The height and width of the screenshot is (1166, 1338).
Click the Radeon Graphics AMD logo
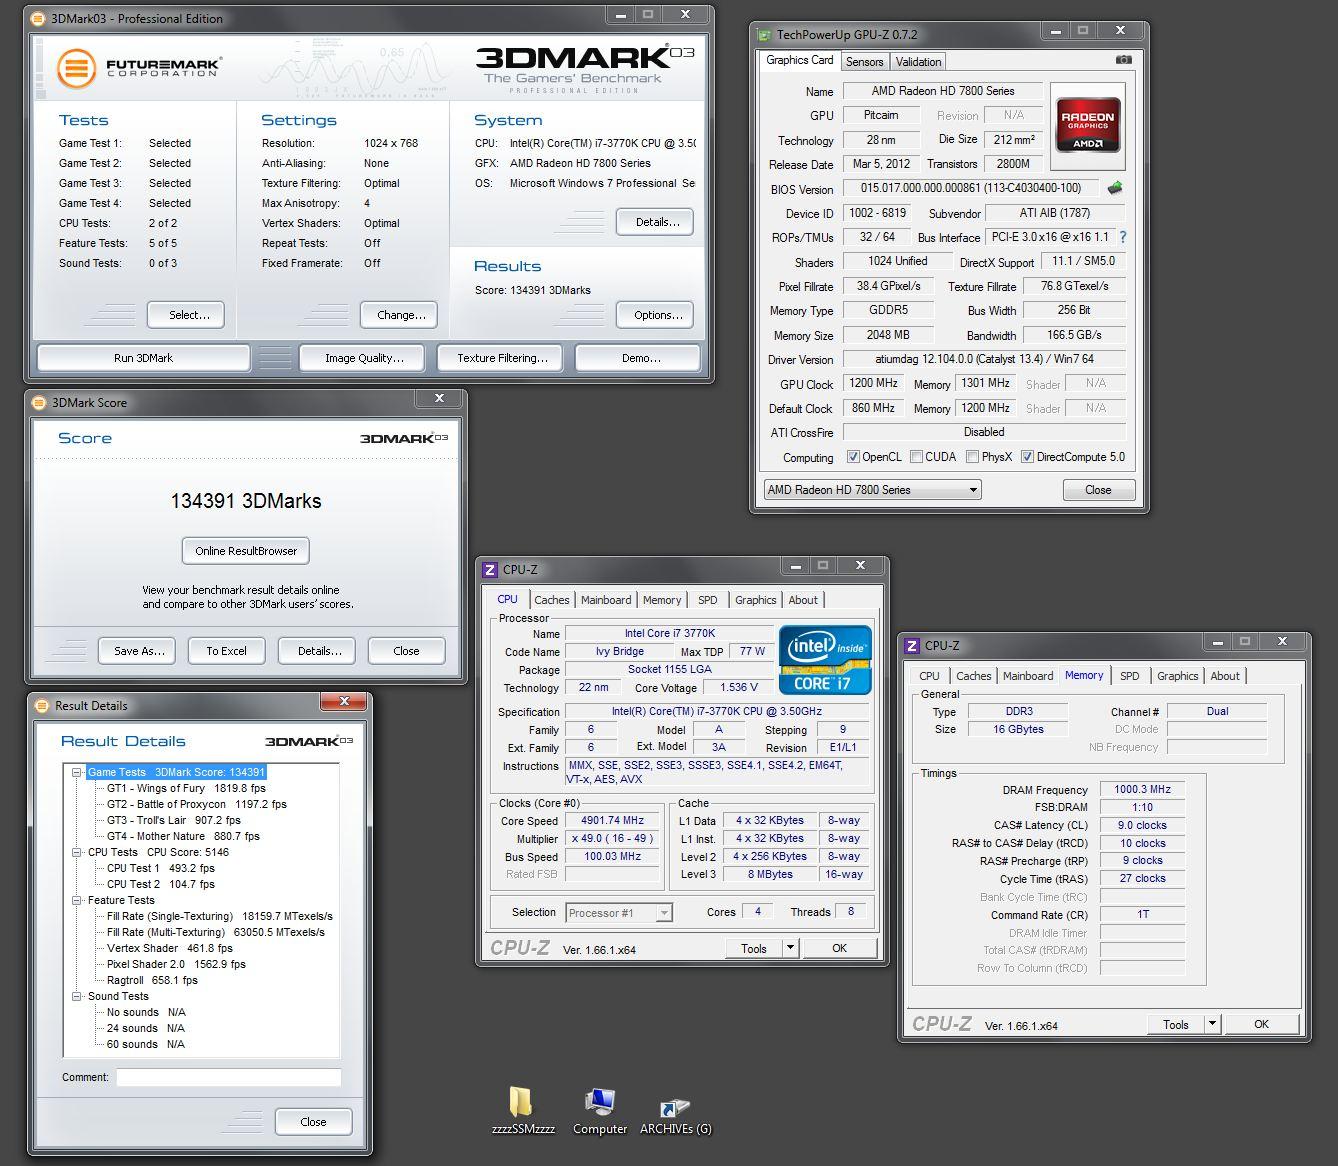1087,124
